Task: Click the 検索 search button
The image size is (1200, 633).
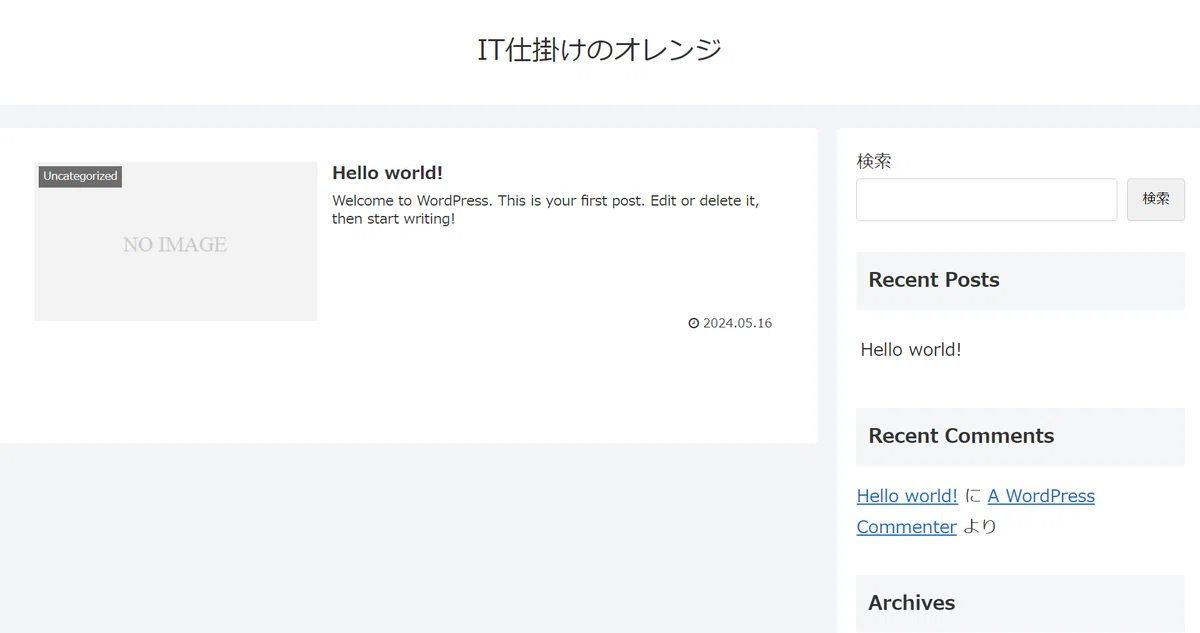Action: pos(1156,200)
